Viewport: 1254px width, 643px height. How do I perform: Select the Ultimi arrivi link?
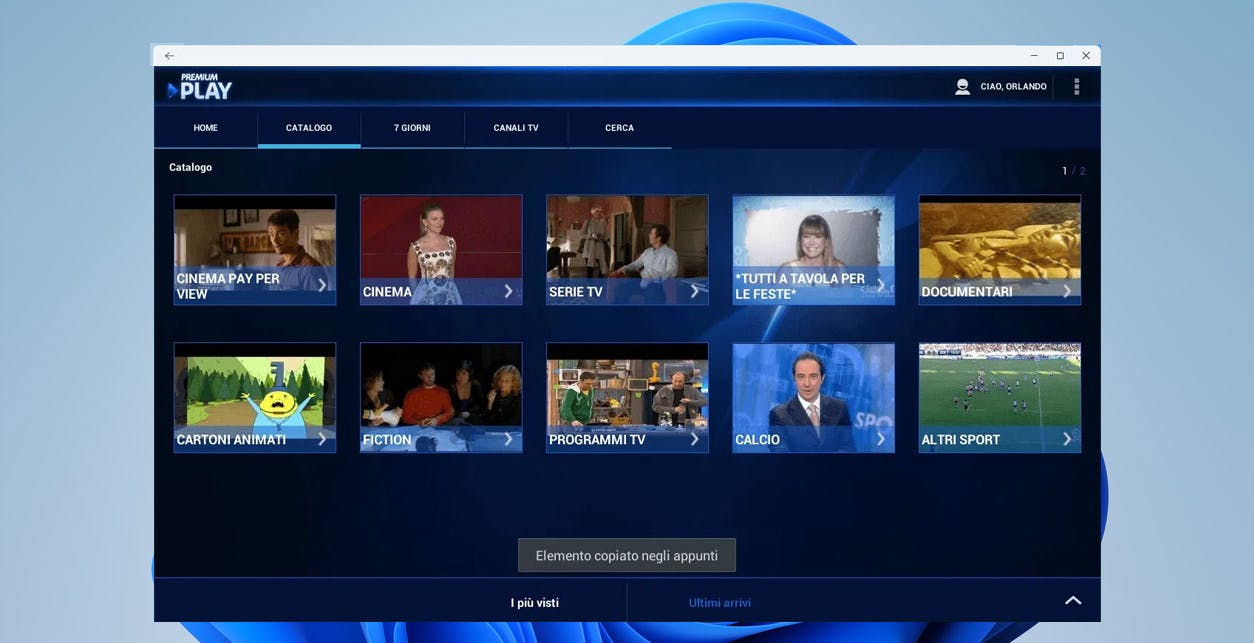pyautogui.click(x=719, y=603)
